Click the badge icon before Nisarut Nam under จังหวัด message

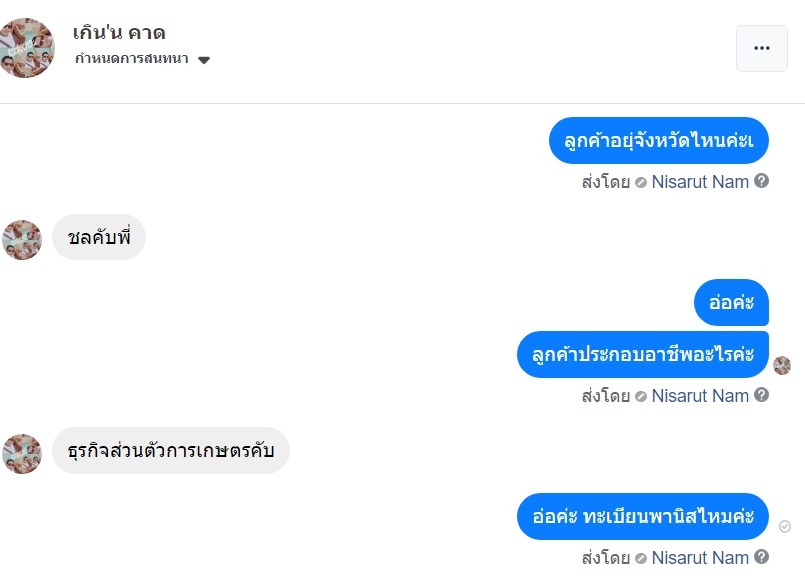(x=641, y=182)
